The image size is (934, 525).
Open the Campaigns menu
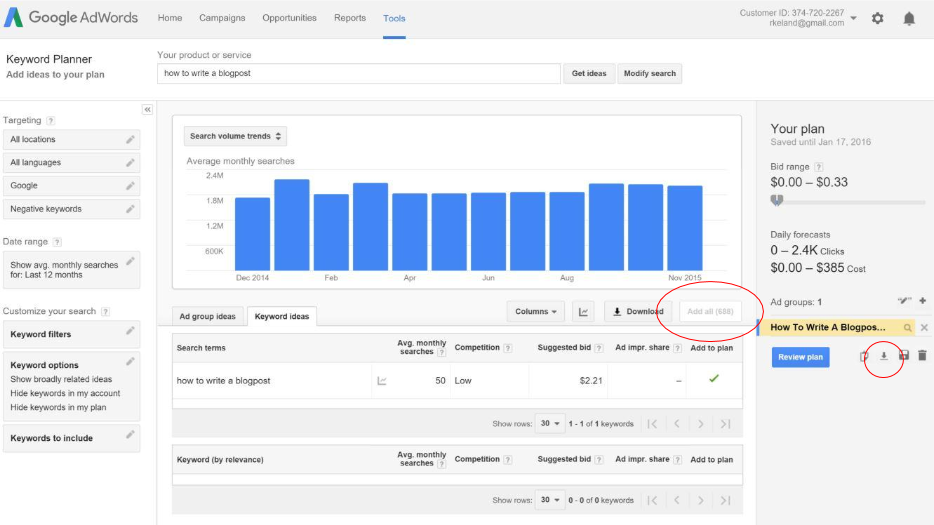click(222, 18)
